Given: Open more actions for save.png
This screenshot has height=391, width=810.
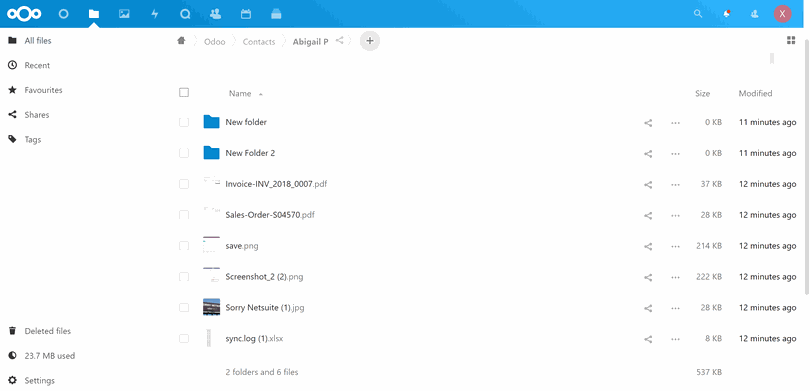Looking at the screenshot, I should point(675,247).
